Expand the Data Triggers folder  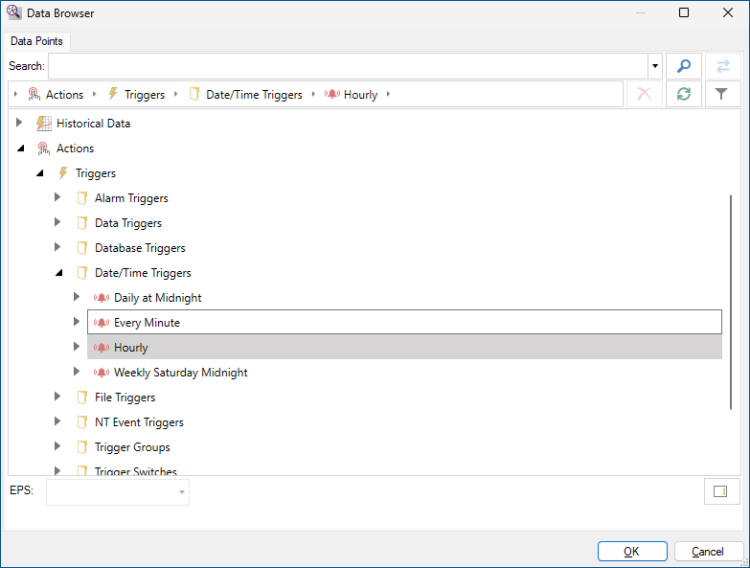click(57, 222)
